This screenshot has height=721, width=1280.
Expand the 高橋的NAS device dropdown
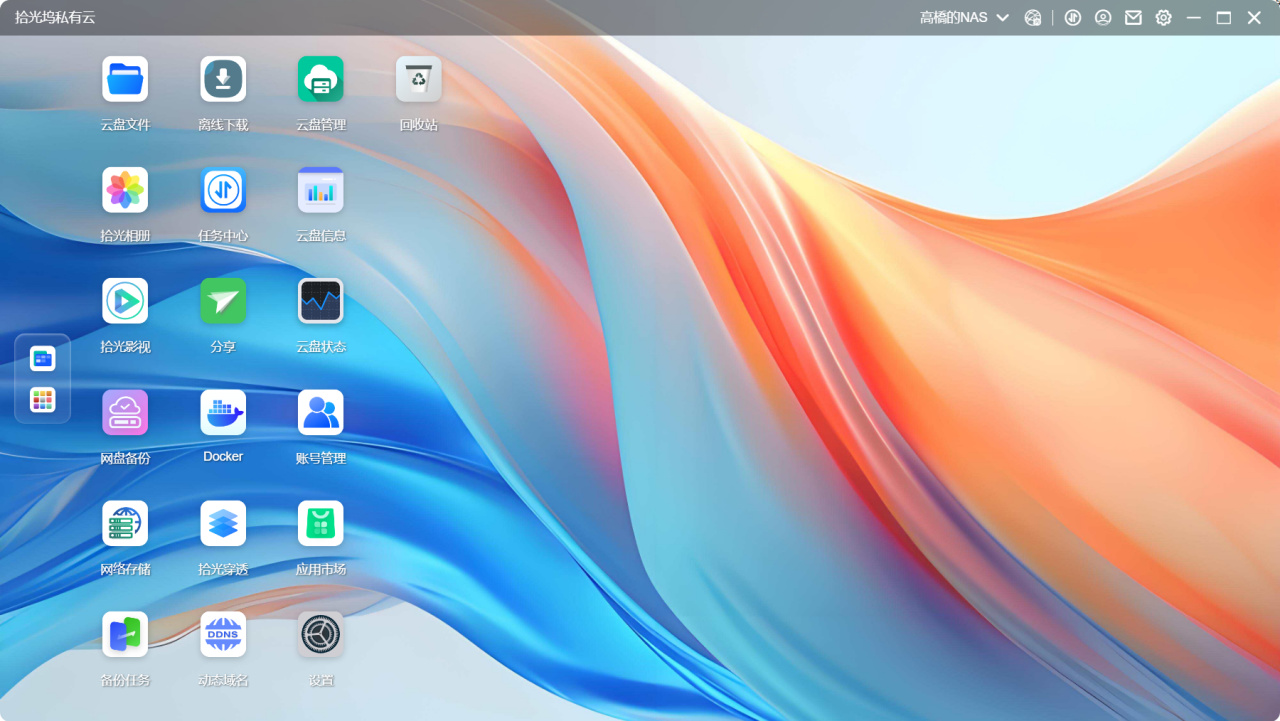[964, 18]
